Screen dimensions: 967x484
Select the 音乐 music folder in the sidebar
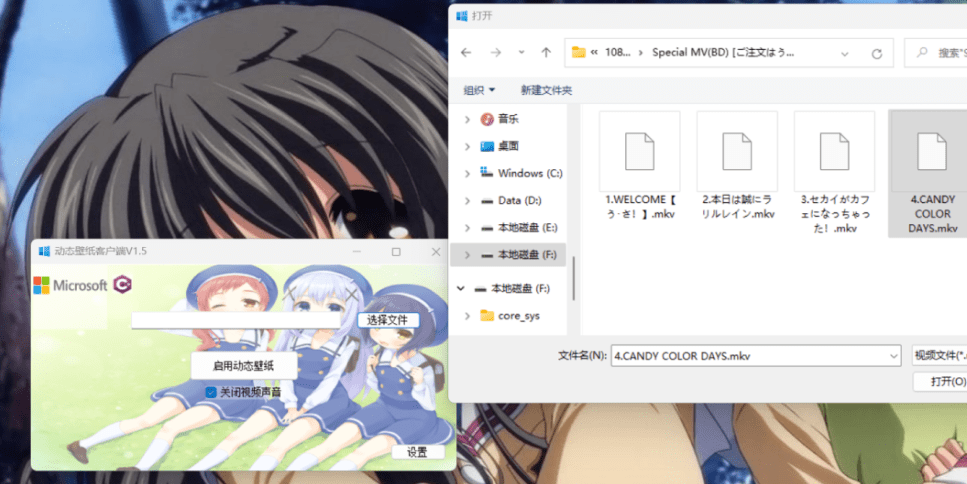[508, 119]
